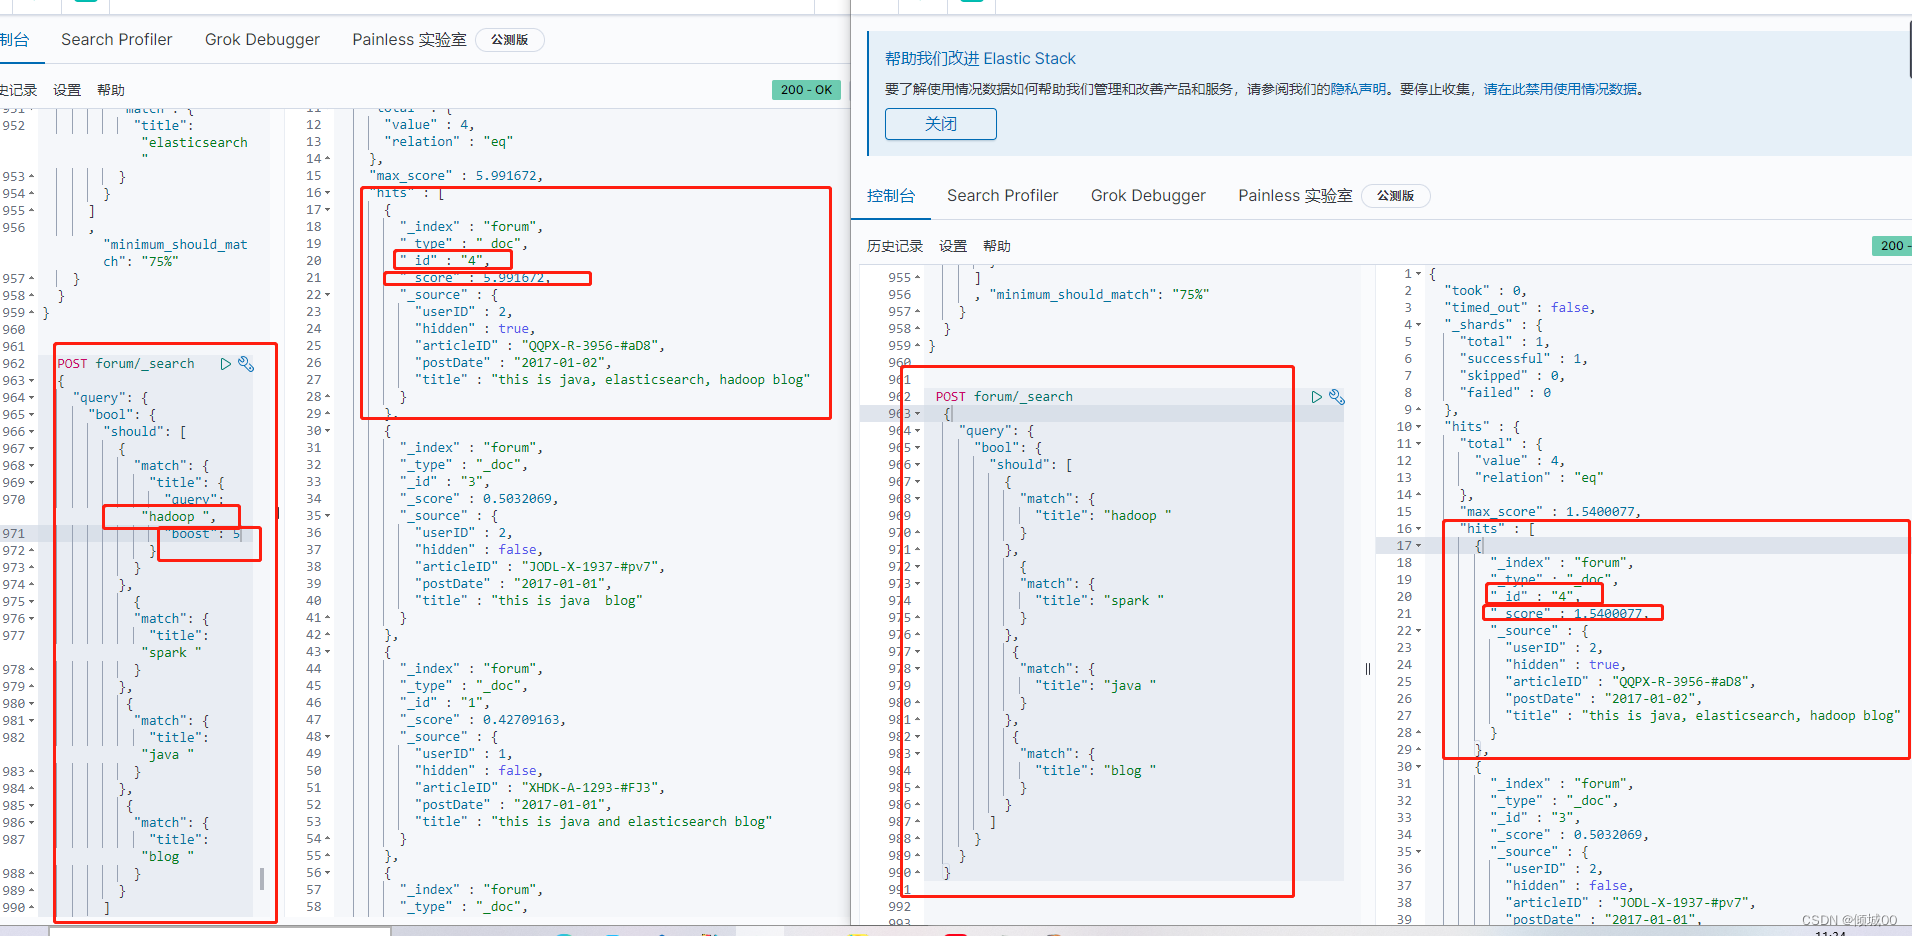Collapse line 1 root in right response

(x=1419, y=274)
